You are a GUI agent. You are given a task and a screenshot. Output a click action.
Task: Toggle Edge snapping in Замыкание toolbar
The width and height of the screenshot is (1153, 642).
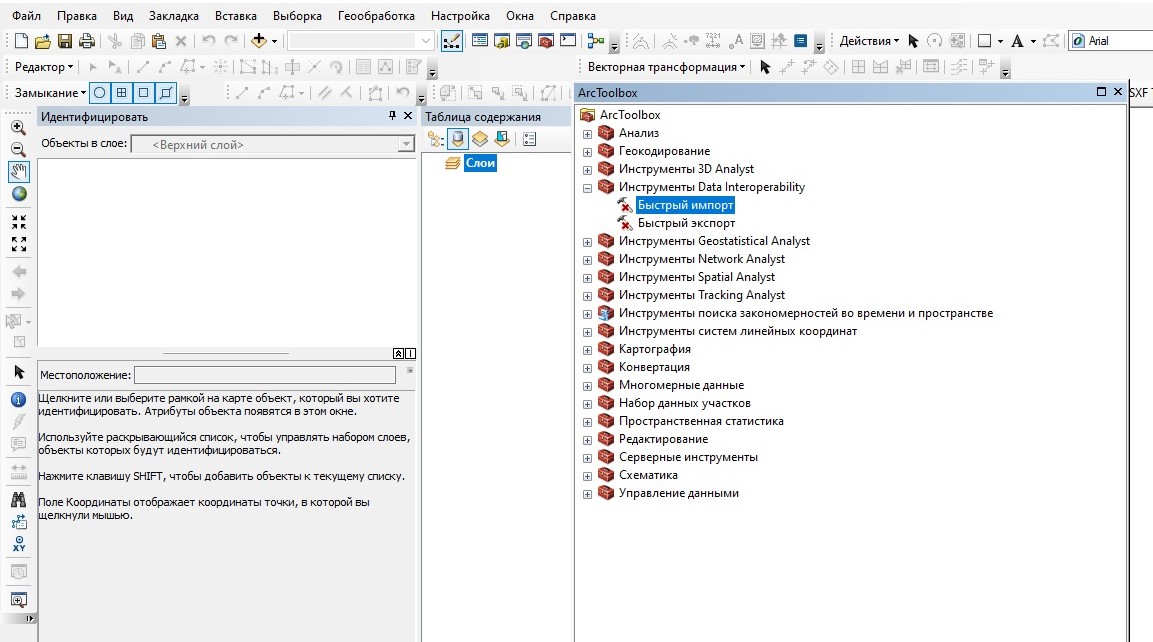(166, 93)
